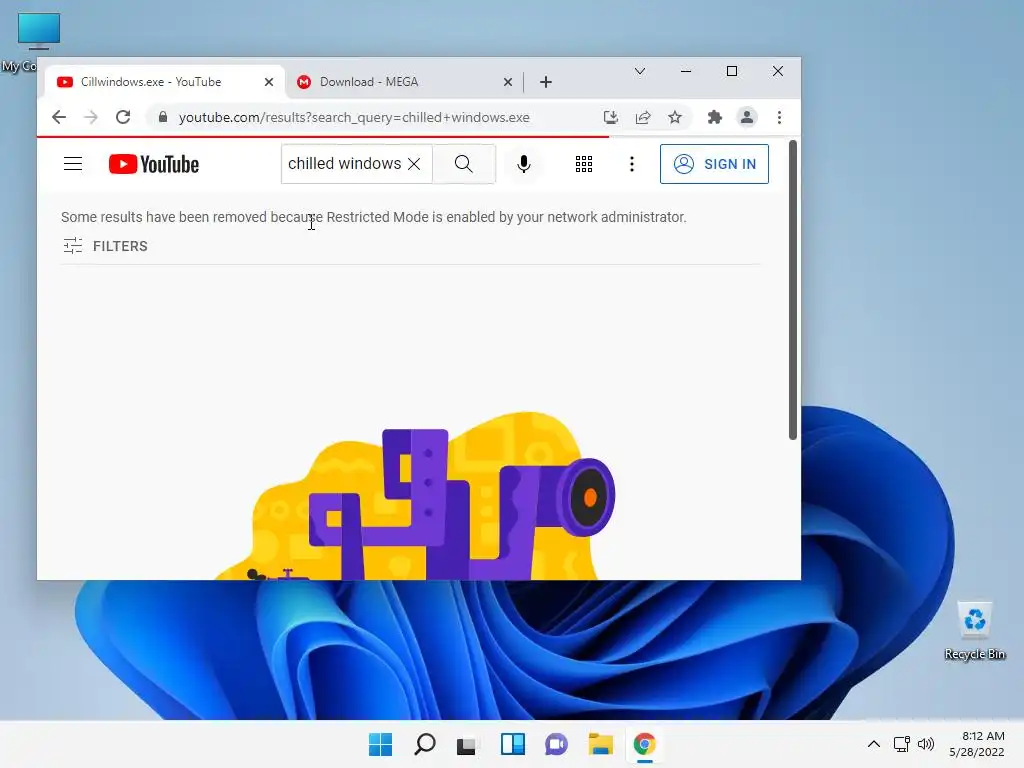Viewport: 1024px width, 768px height.
Task: Open File Explorer from taskbar
Action: 600,744
